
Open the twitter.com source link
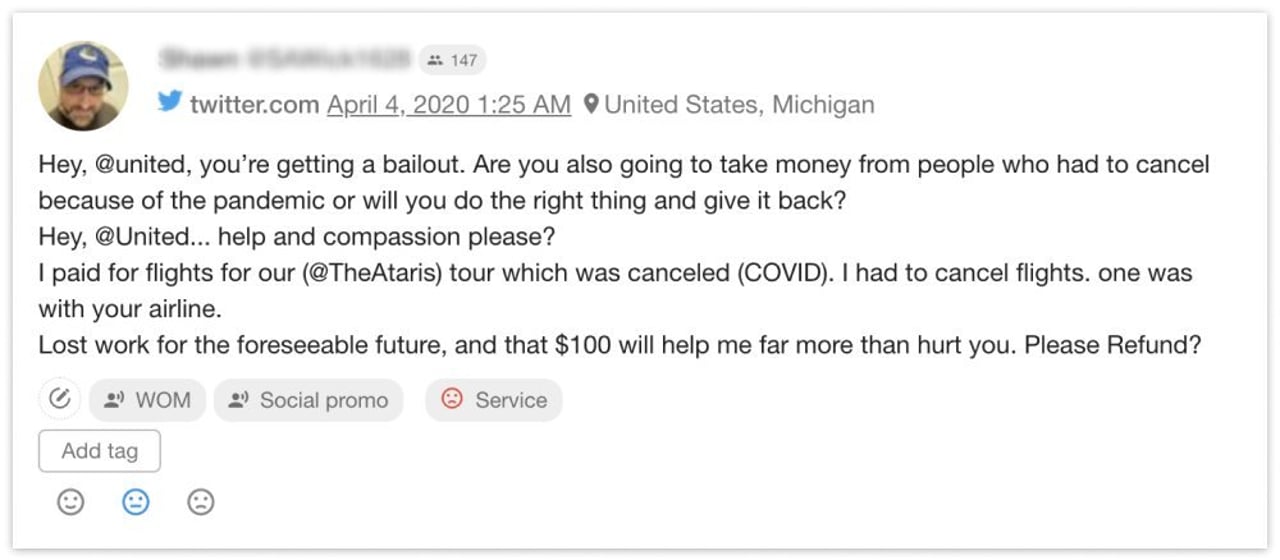point(255,104)
